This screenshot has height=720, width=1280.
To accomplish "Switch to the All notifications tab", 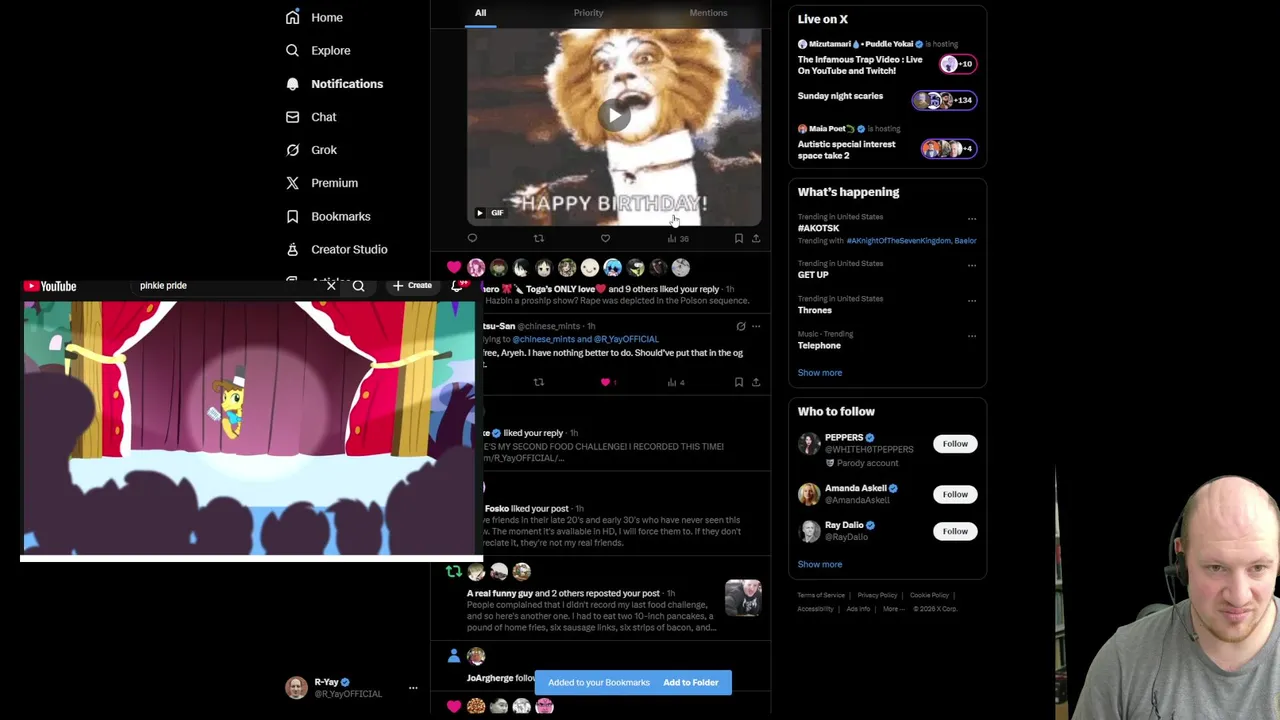I will [x=480, y=13].
